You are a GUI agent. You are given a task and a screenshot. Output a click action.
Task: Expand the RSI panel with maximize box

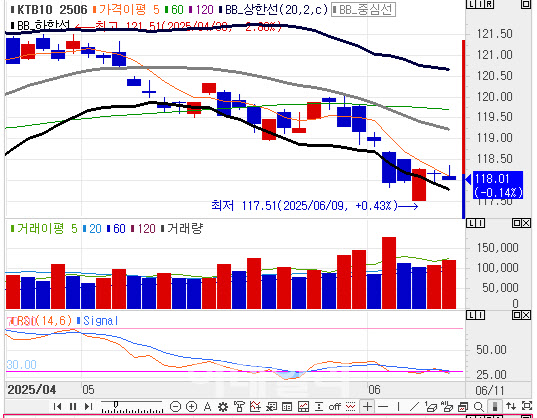point(516,315)
